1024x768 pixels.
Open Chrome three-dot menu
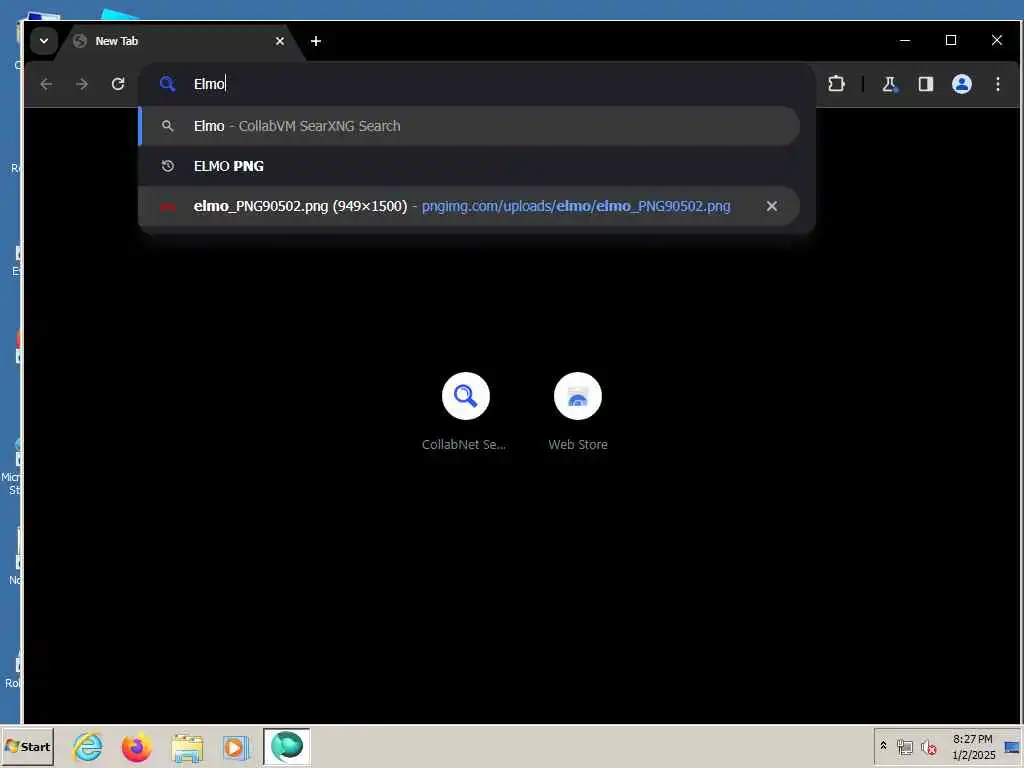click(x=998, y=84)
